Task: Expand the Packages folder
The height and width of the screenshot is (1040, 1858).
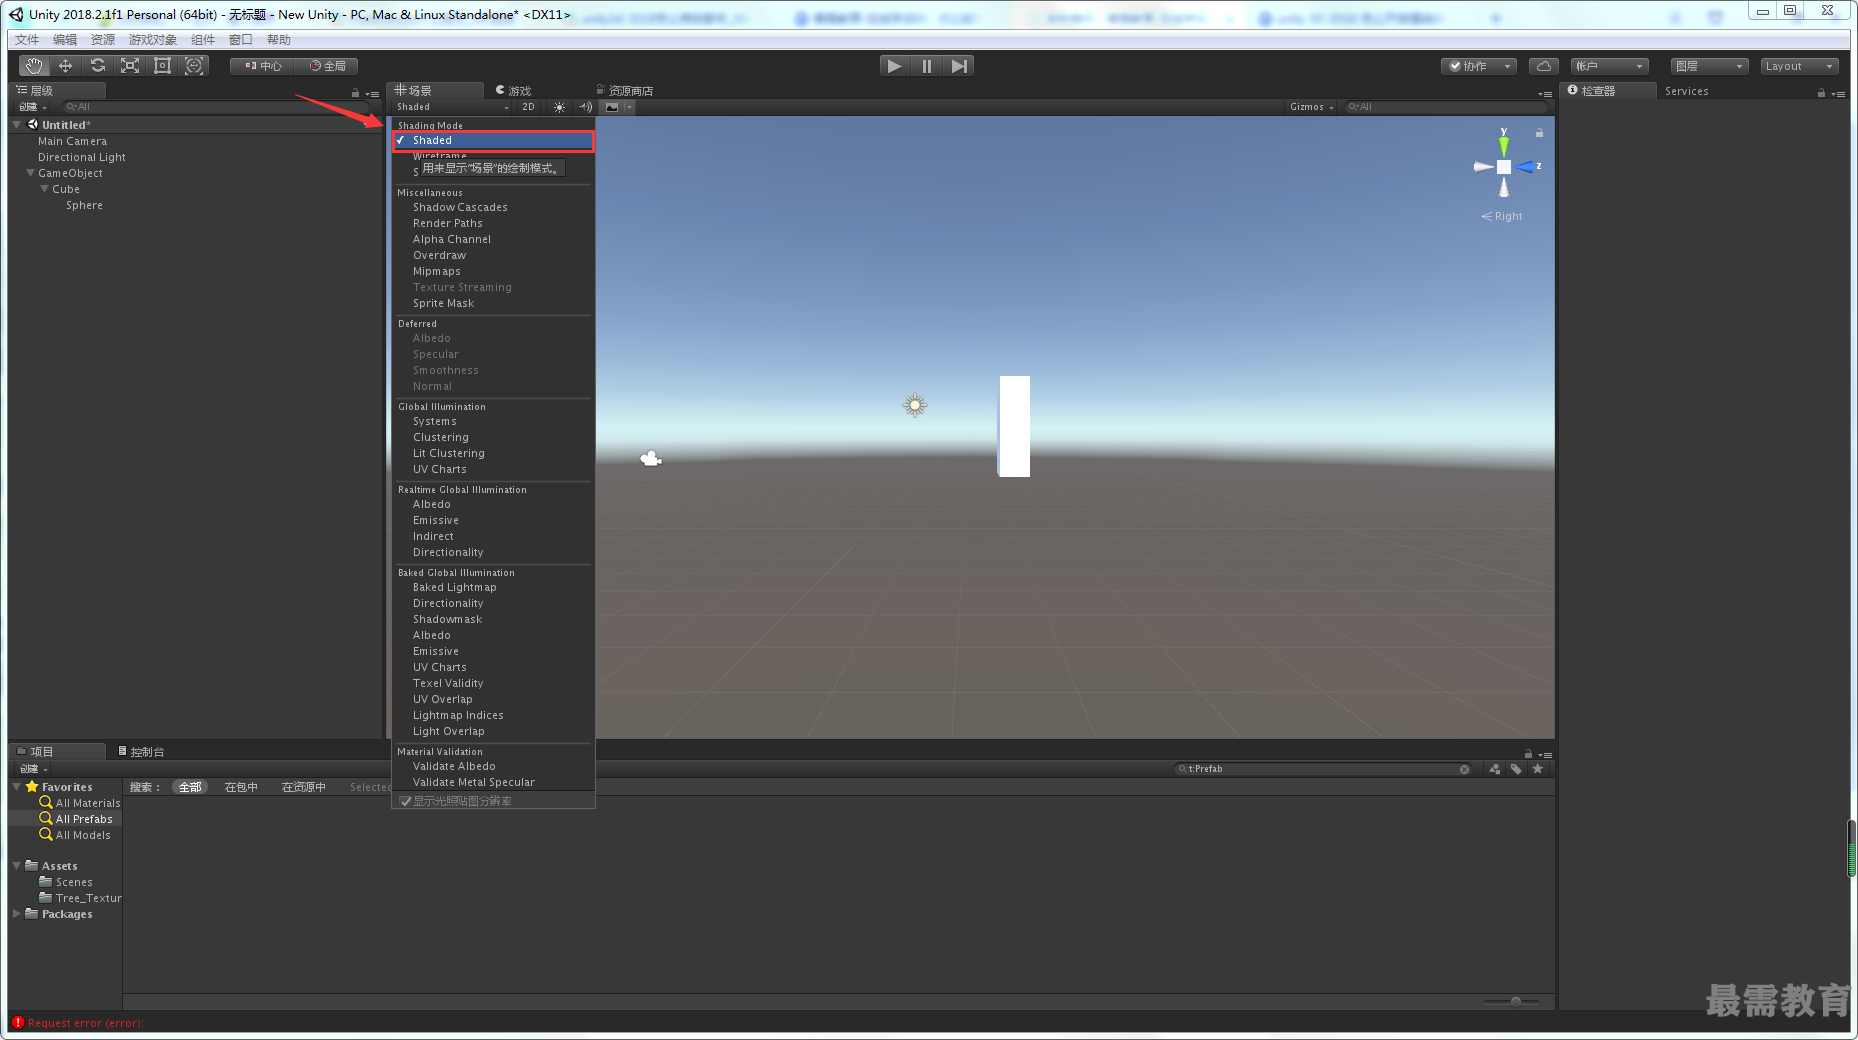Action: coord(17,914)
